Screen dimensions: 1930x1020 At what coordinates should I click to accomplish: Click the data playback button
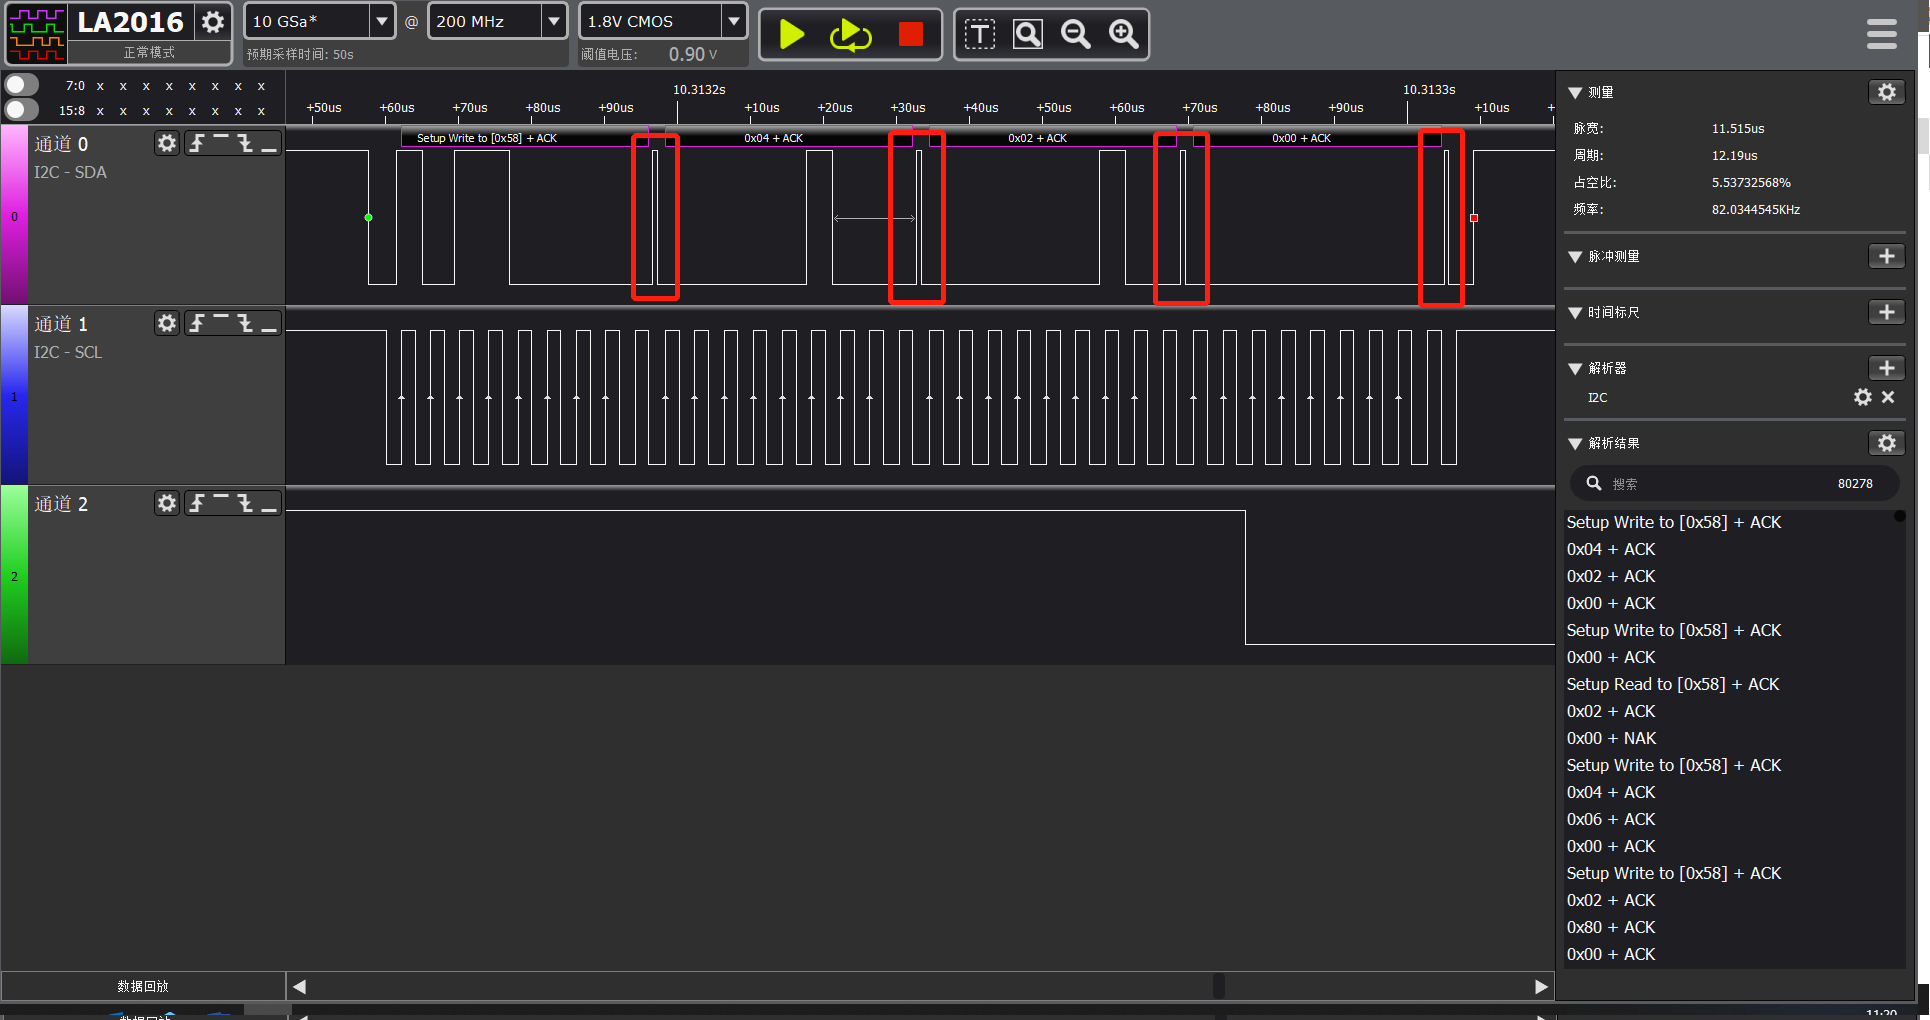click(x=143, y=986)
